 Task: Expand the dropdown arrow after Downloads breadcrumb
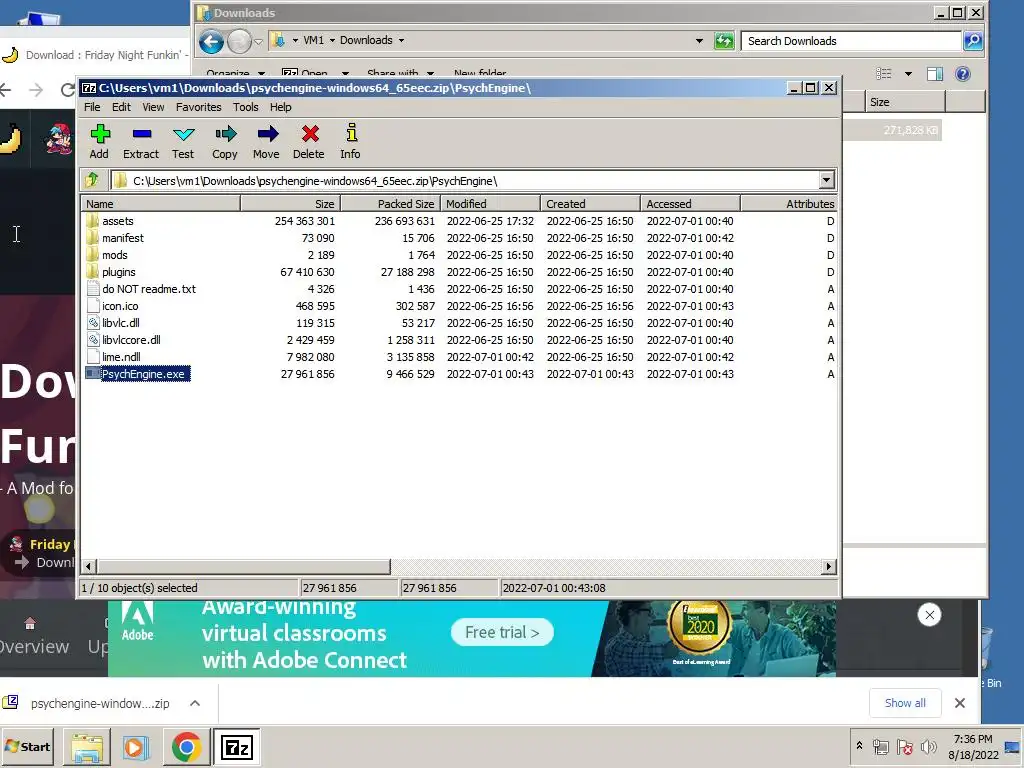tap(402, 40)
